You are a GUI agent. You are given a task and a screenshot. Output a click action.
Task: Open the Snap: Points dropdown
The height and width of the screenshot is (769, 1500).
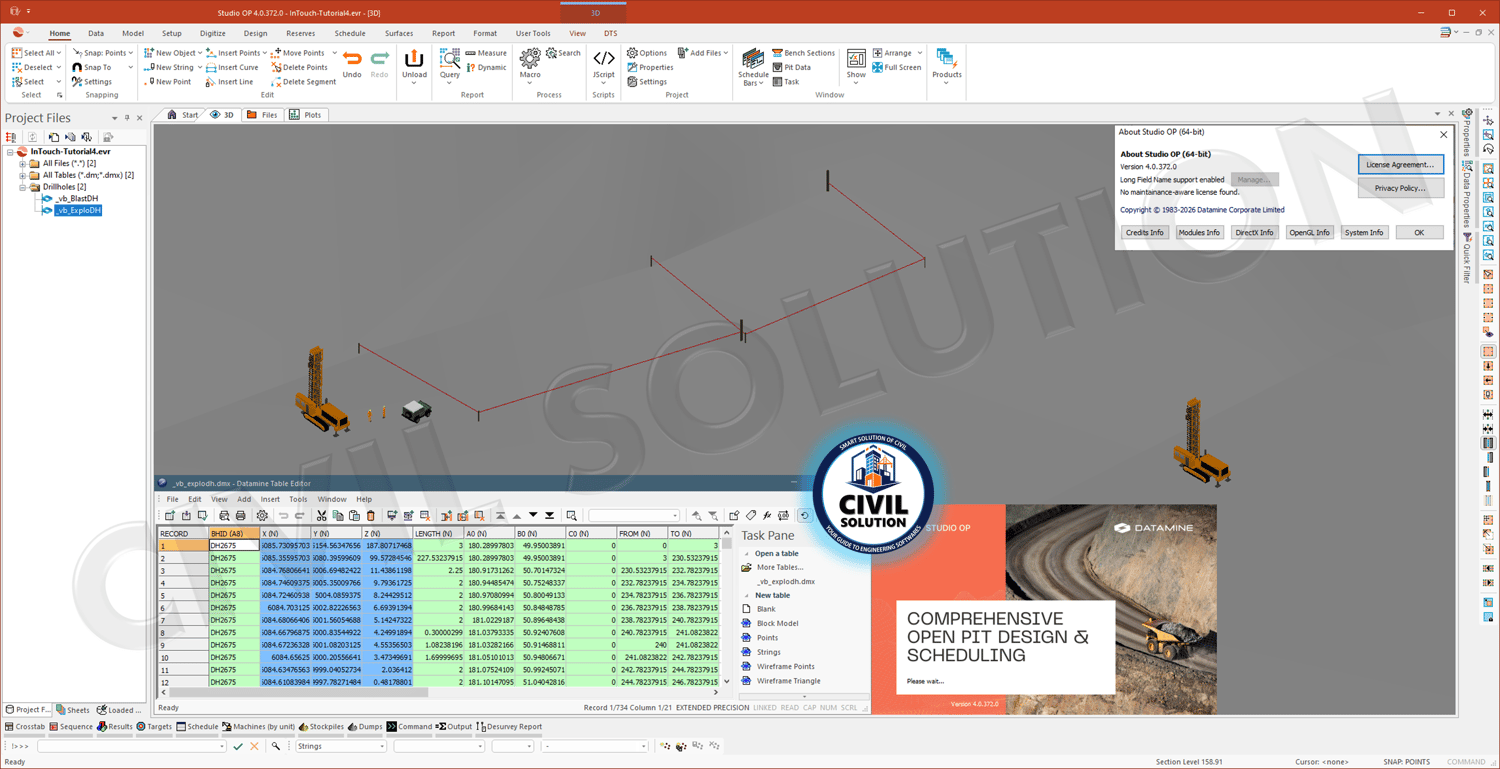tap(131, 53)
